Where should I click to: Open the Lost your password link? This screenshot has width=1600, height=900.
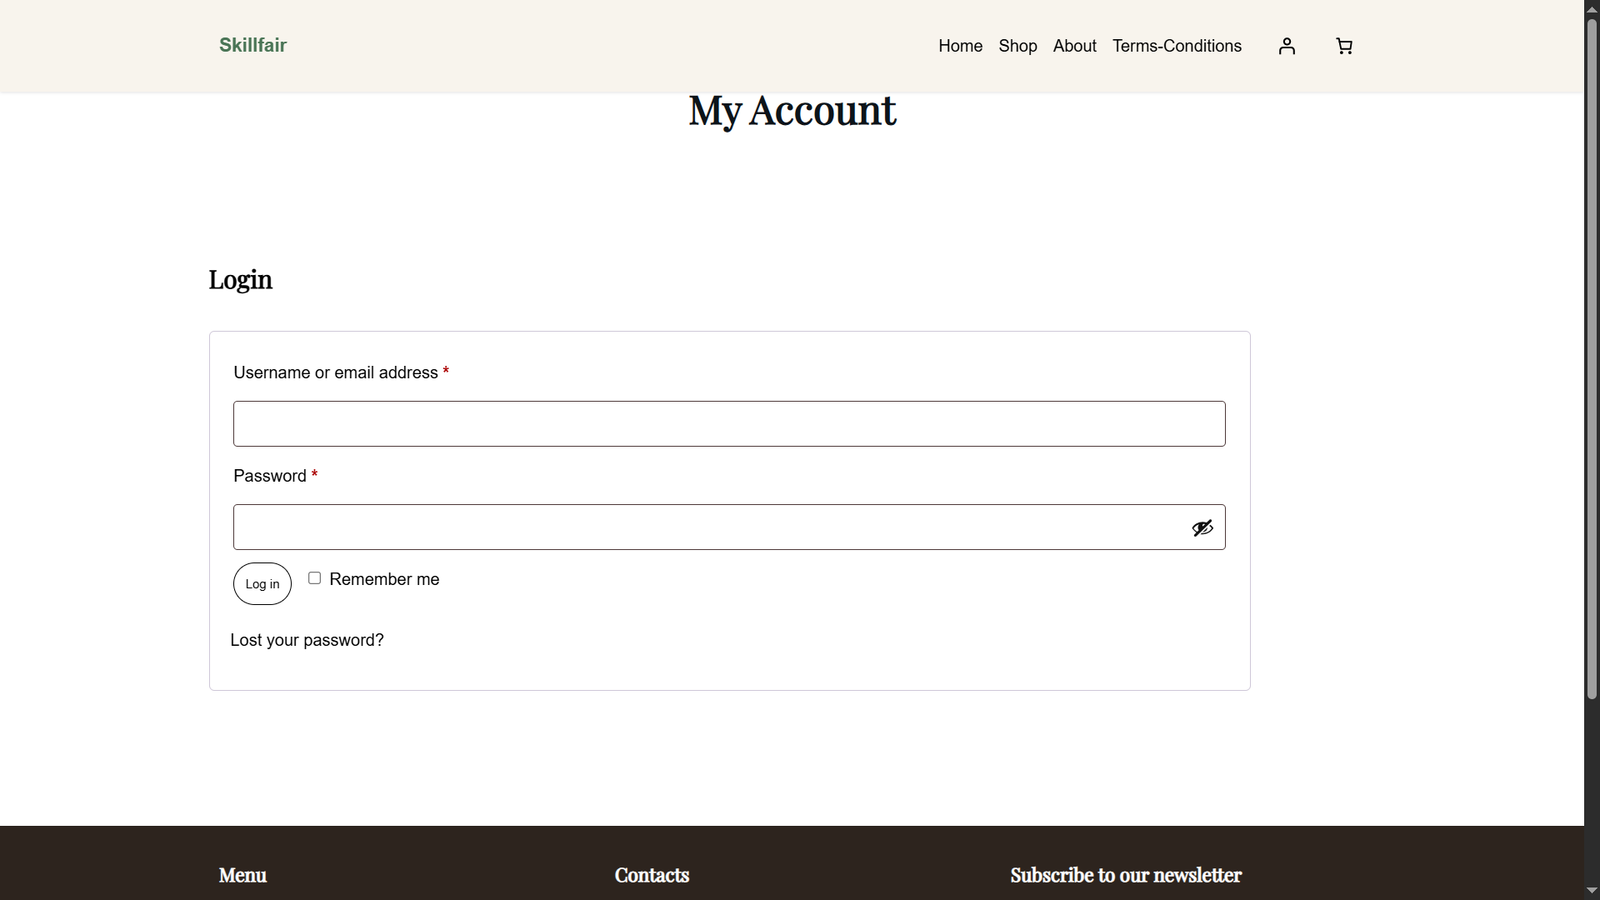307,640
